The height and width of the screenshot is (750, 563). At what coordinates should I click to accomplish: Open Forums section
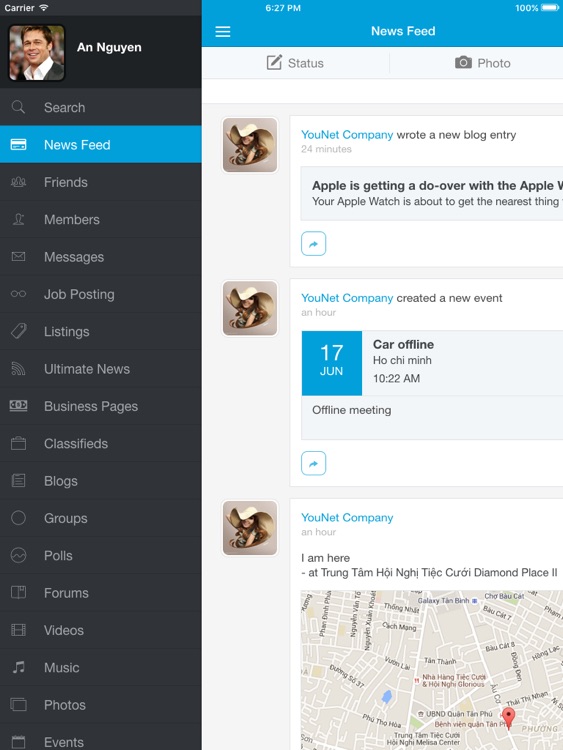pyautogui.click(x=100, y=592)
